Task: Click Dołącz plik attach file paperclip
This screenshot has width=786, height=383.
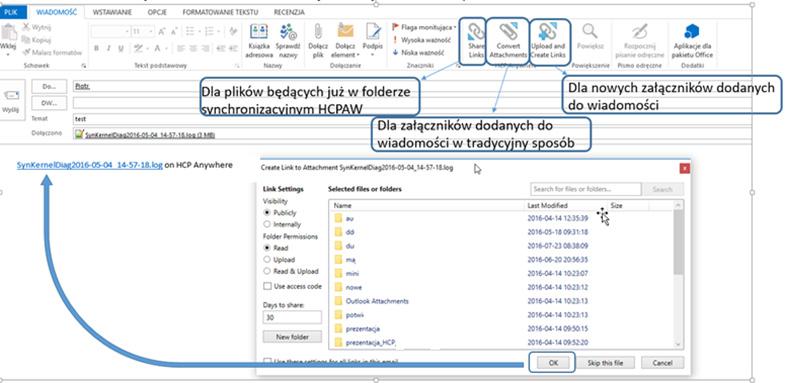Action: pos(318,32)
